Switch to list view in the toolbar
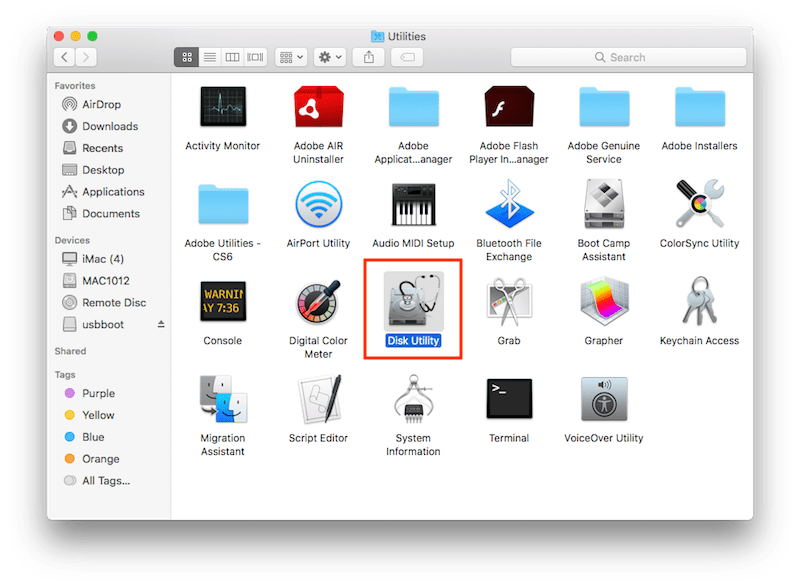This screenshot has width=800, height=587. (209, 57)
